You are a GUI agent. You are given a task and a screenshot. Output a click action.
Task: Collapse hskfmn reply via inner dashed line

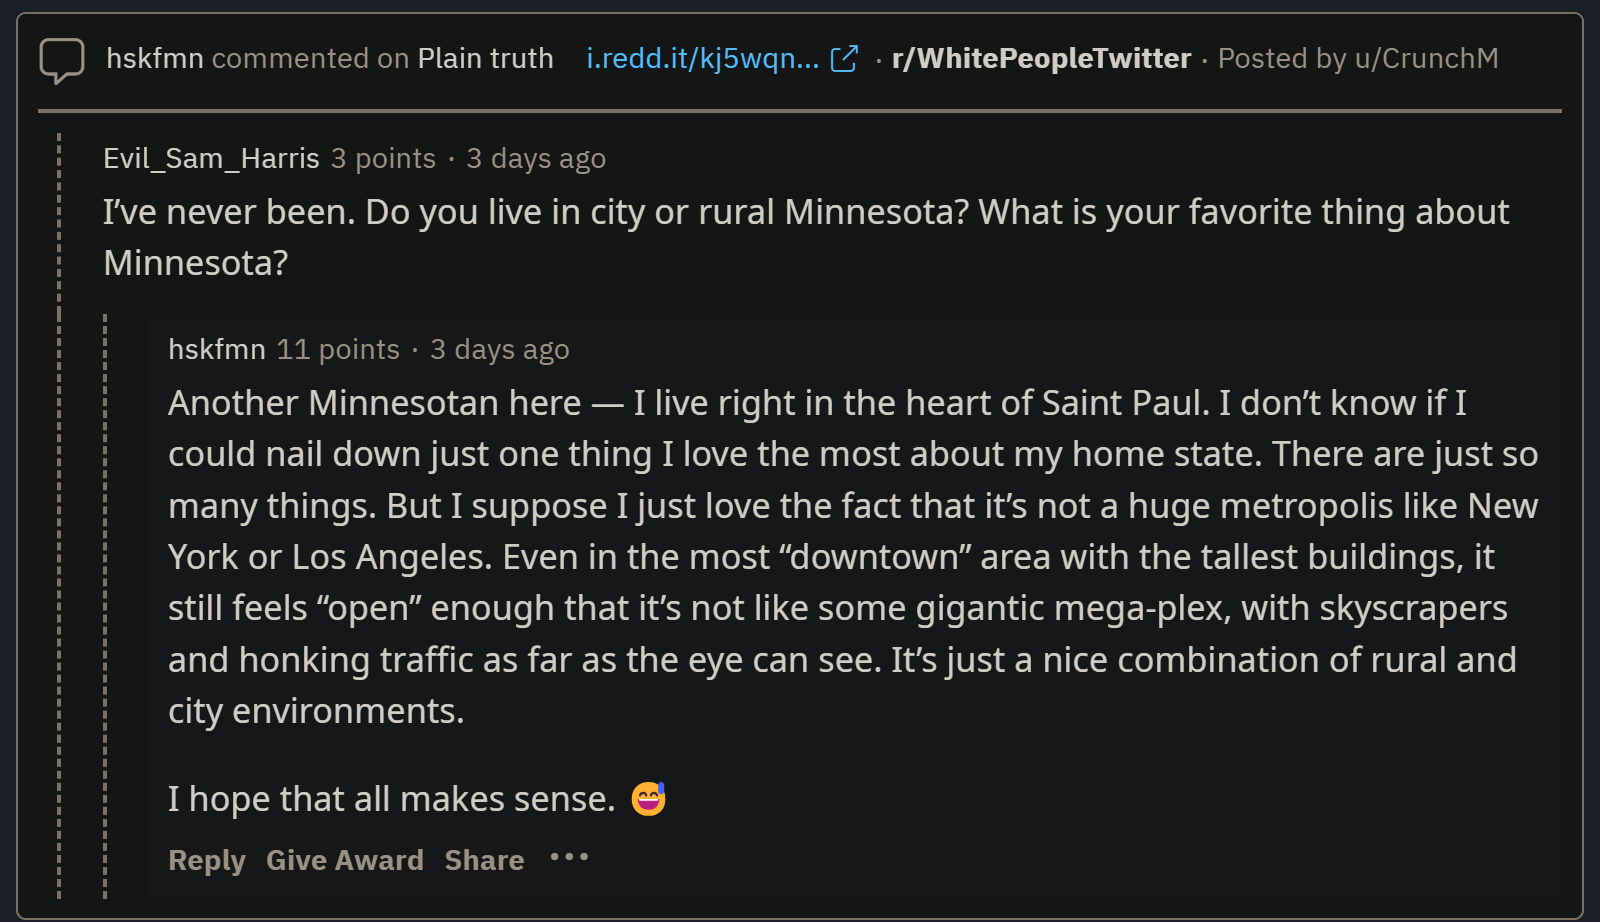[x=105, y=606]
